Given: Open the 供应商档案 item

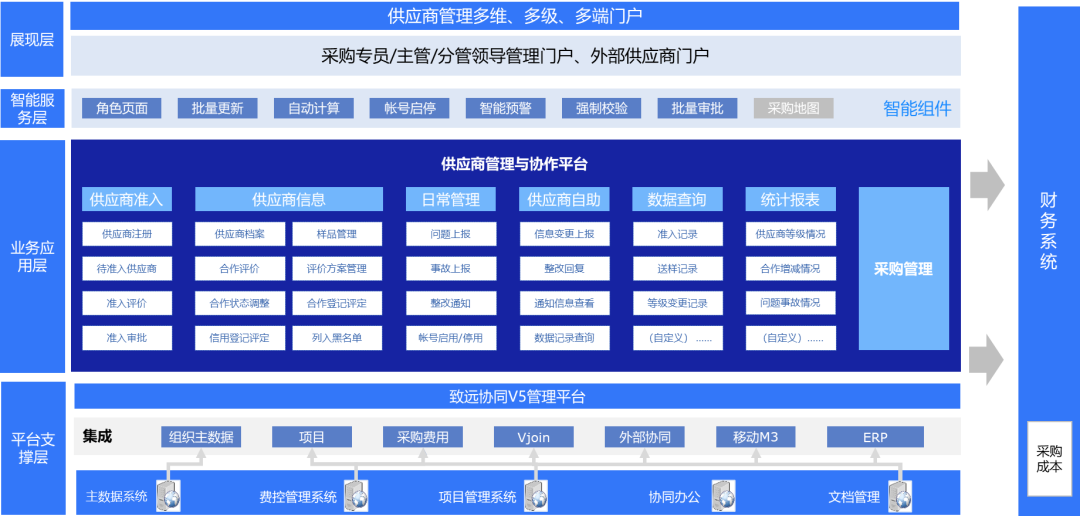Looking at the screenshot, I should click(240, 234).
